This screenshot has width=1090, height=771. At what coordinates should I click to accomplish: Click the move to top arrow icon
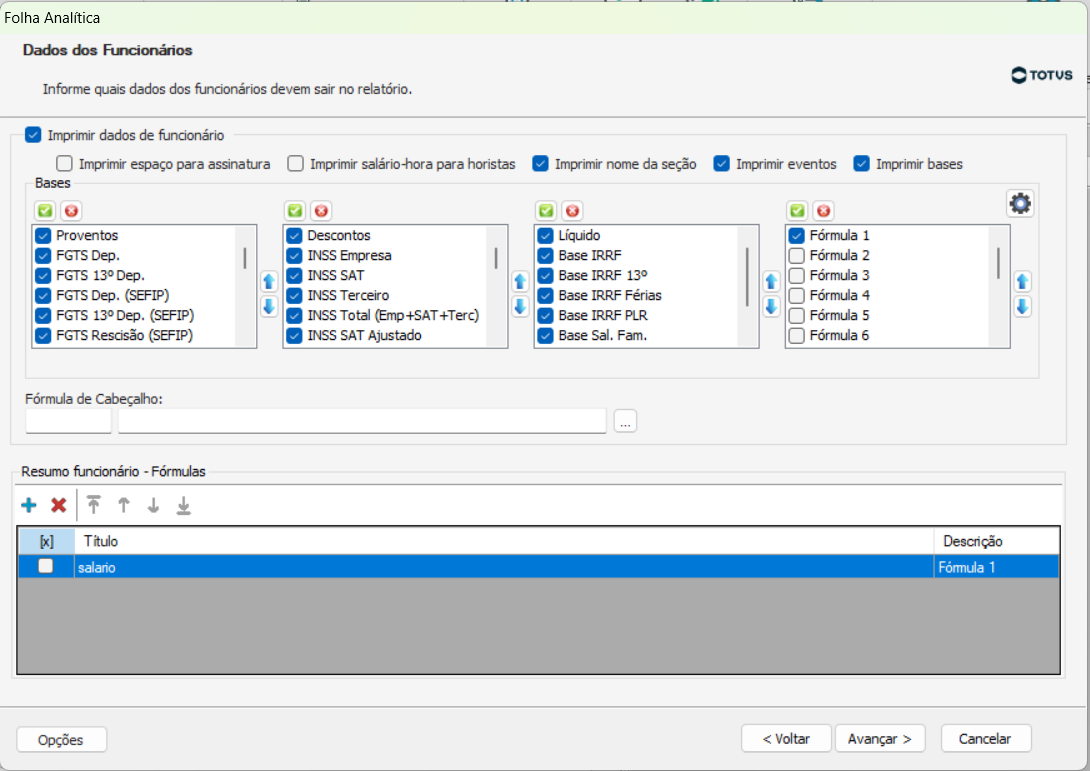[x=94, y=506]
